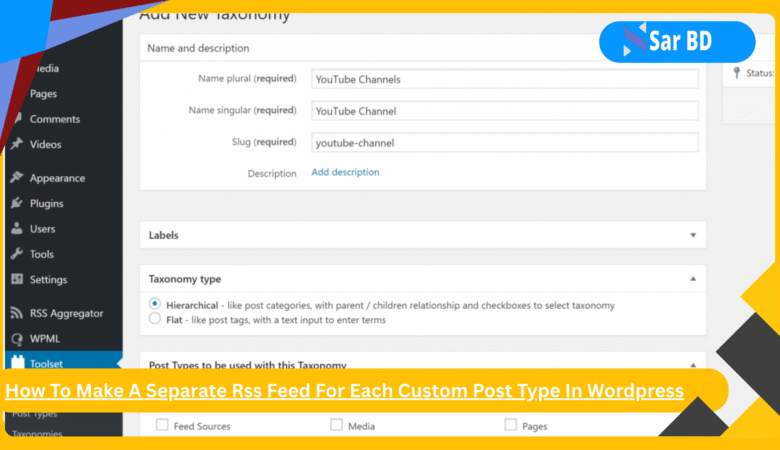Click the Tools wrench icon
Screen dimensions: 780x450
pyautogui.click(x=17, y=254)
